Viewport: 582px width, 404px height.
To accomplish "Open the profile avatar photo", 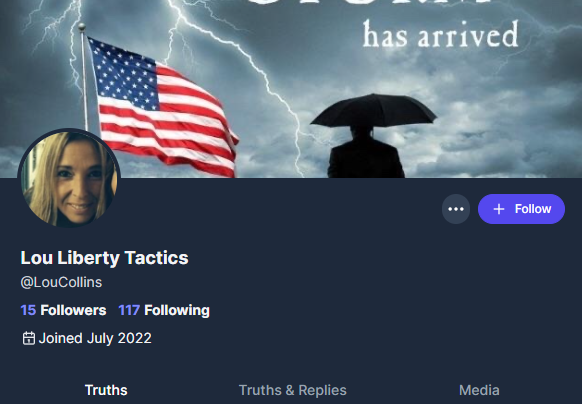I will (69, 179).
